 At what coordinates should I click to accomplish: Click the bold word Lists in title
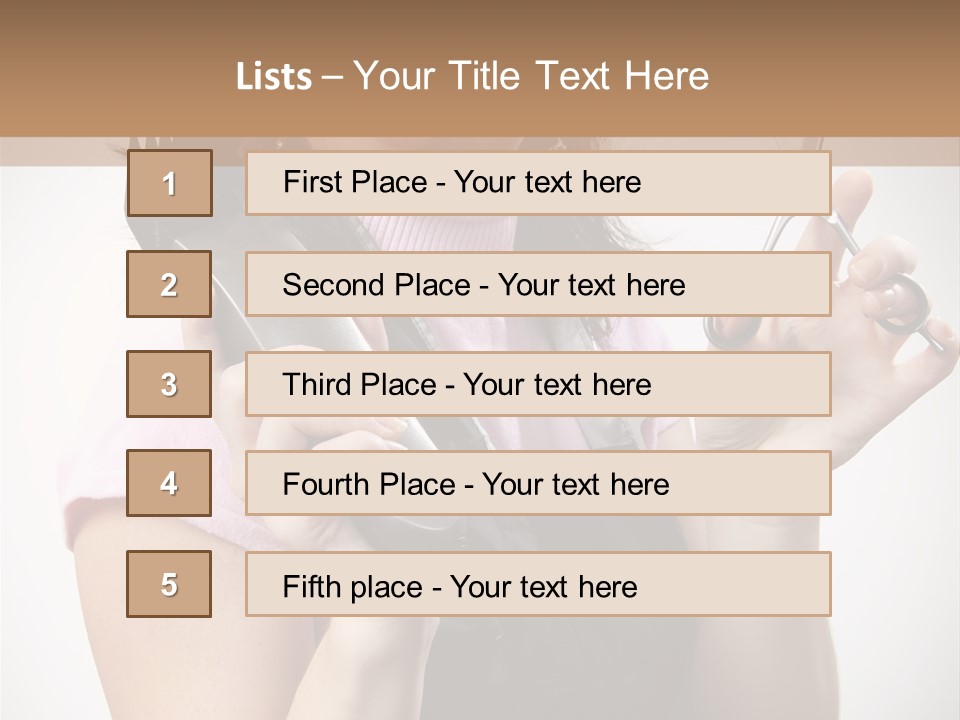273,77
